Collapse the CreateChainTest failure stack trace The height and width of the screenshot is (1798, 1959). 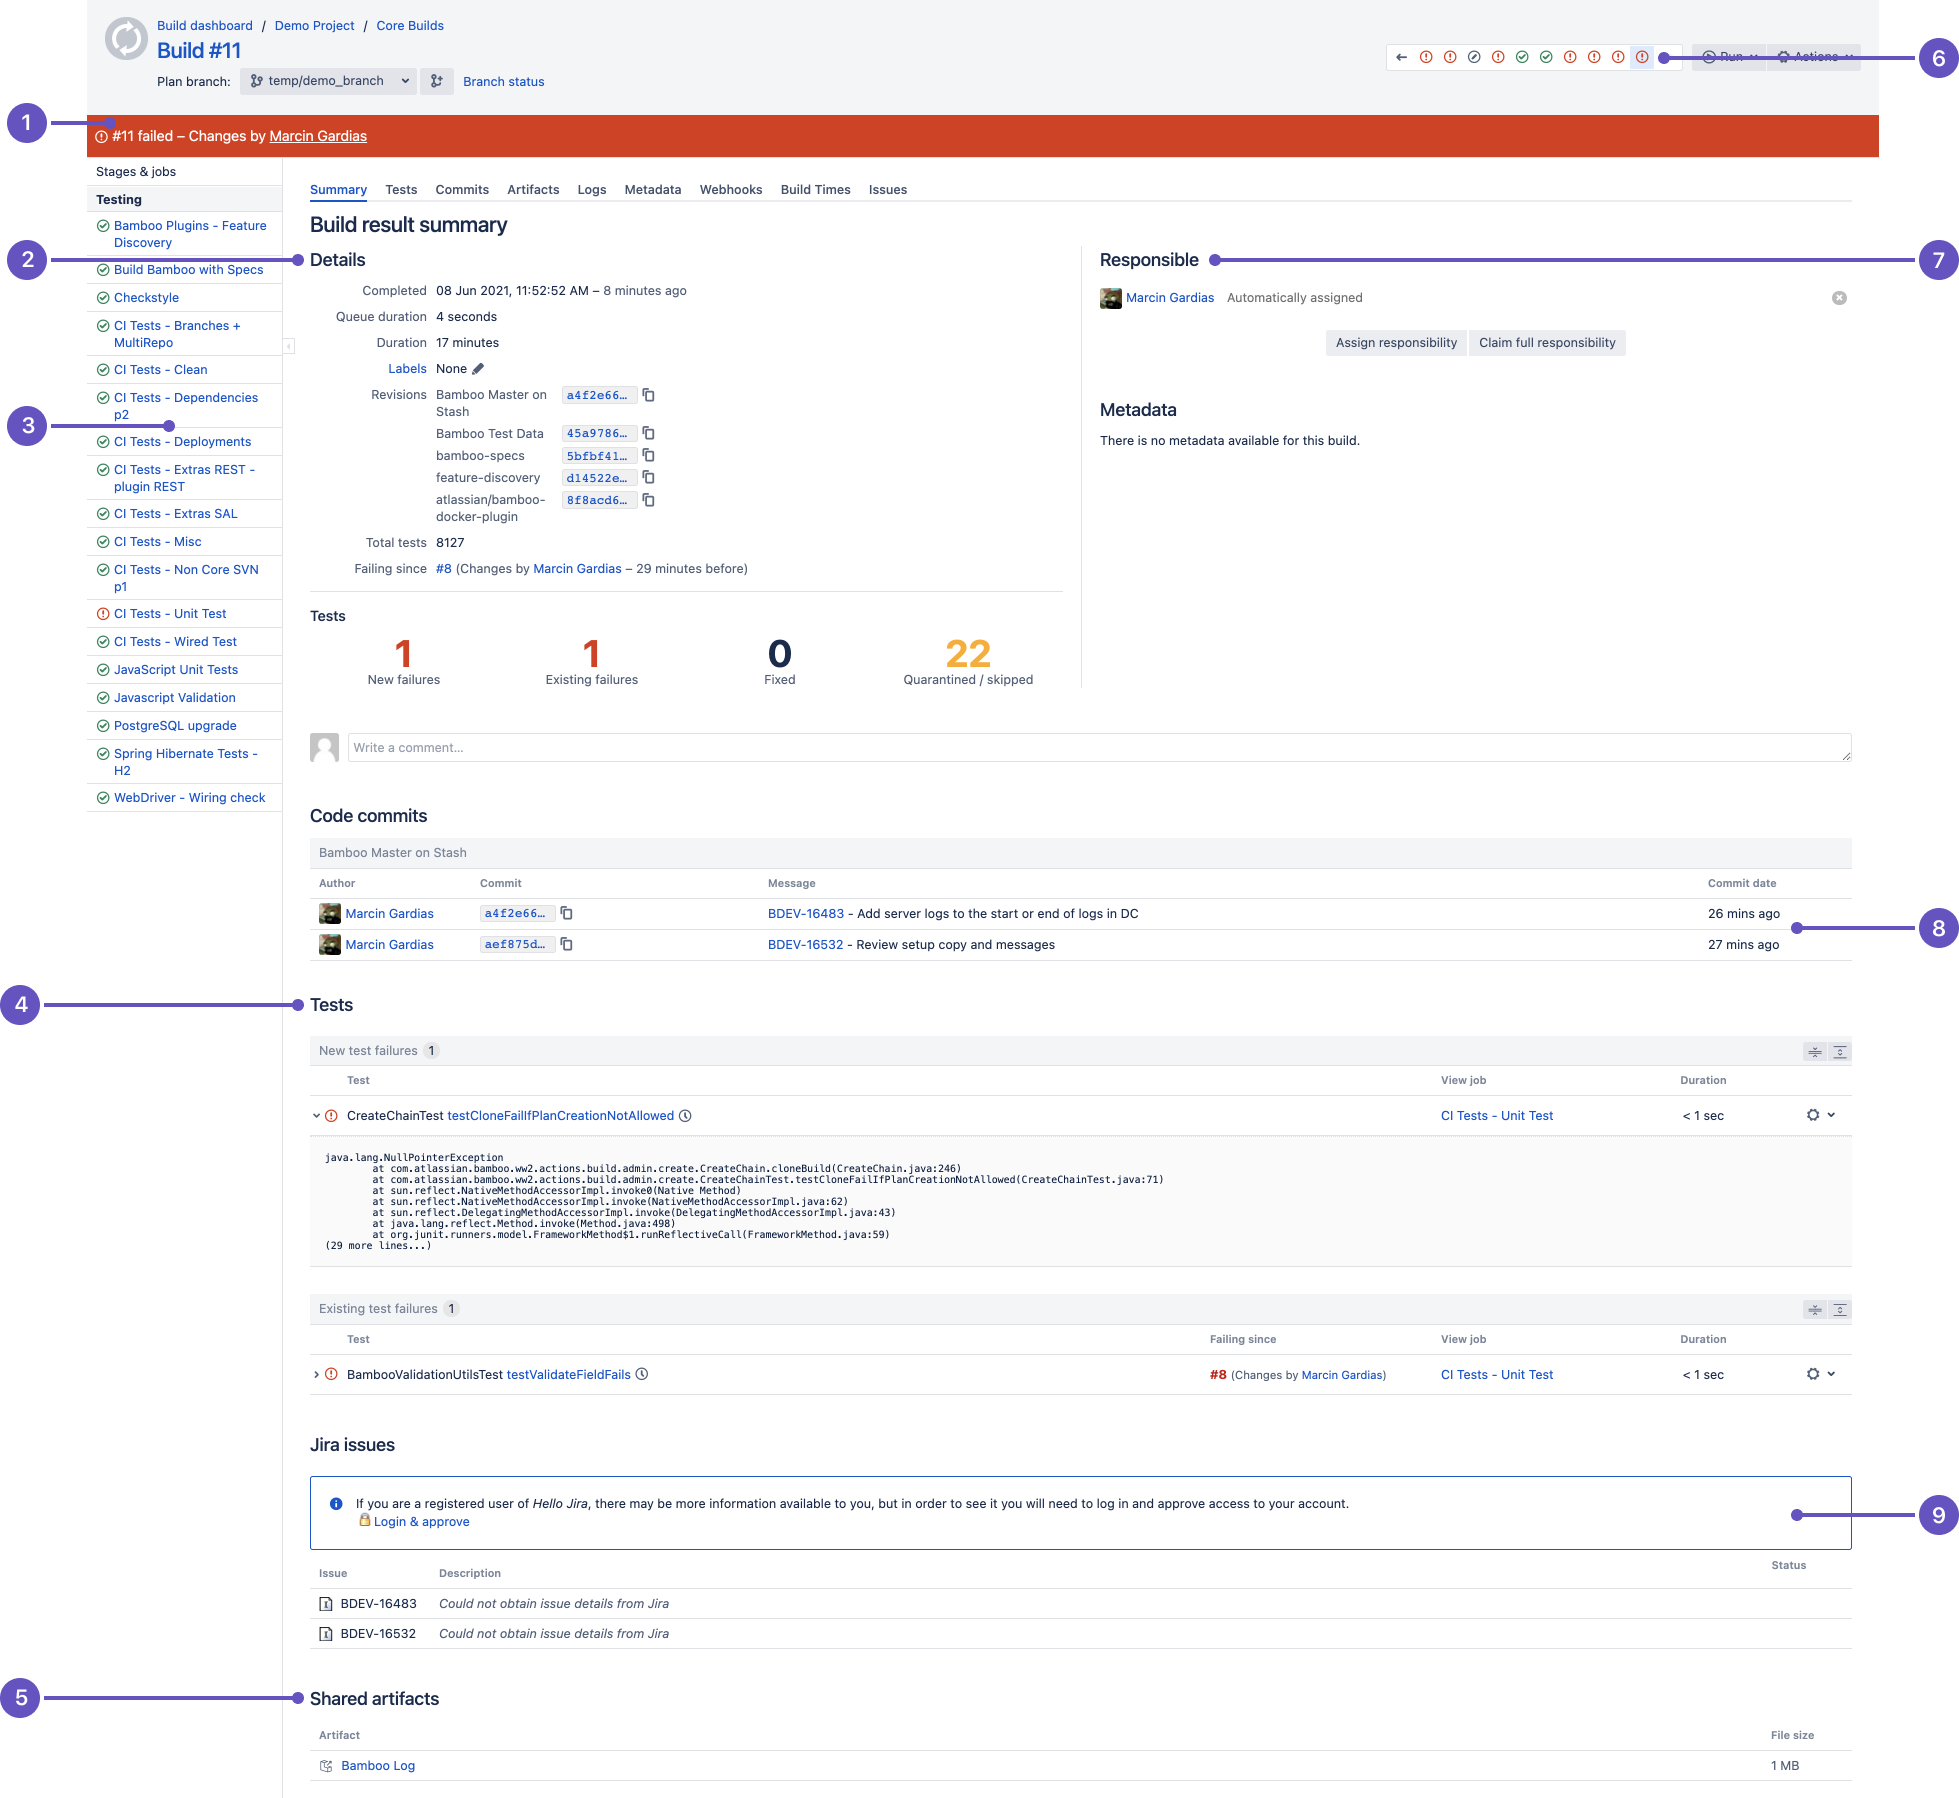click(316, 1116)
